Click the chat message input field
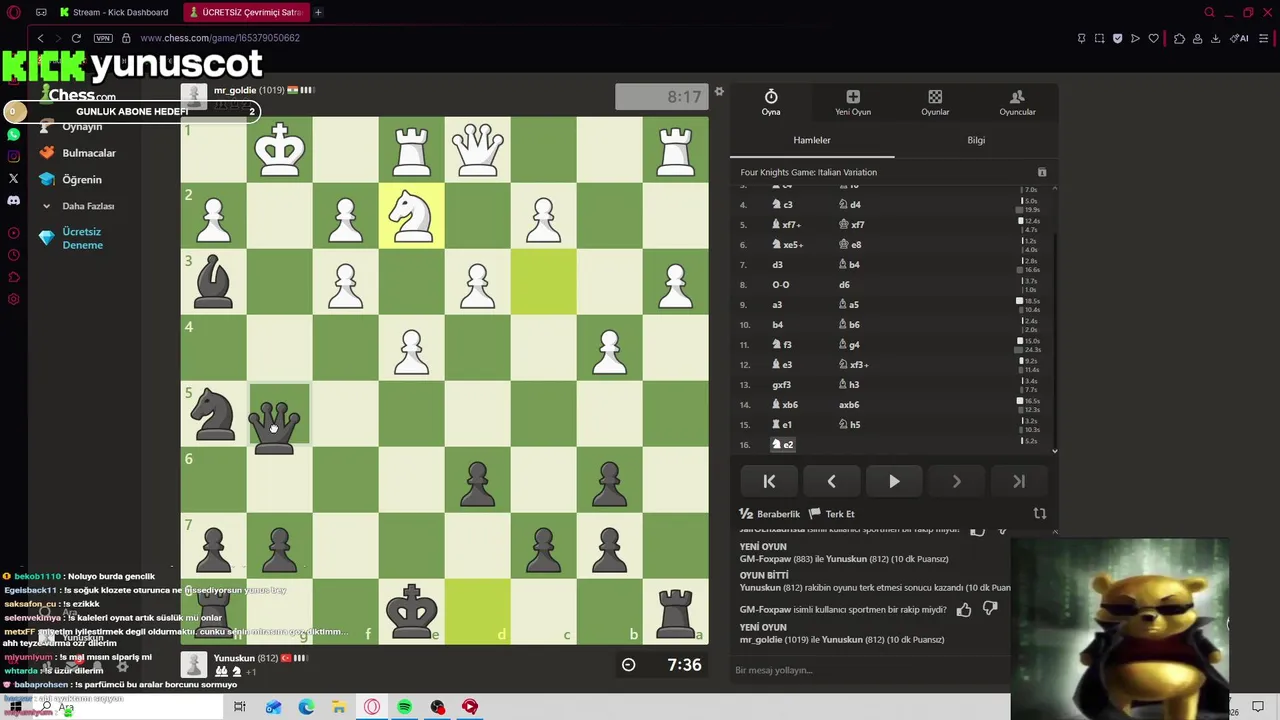The width and height of the screenshot is (1280, 720). tap(870, 670)
